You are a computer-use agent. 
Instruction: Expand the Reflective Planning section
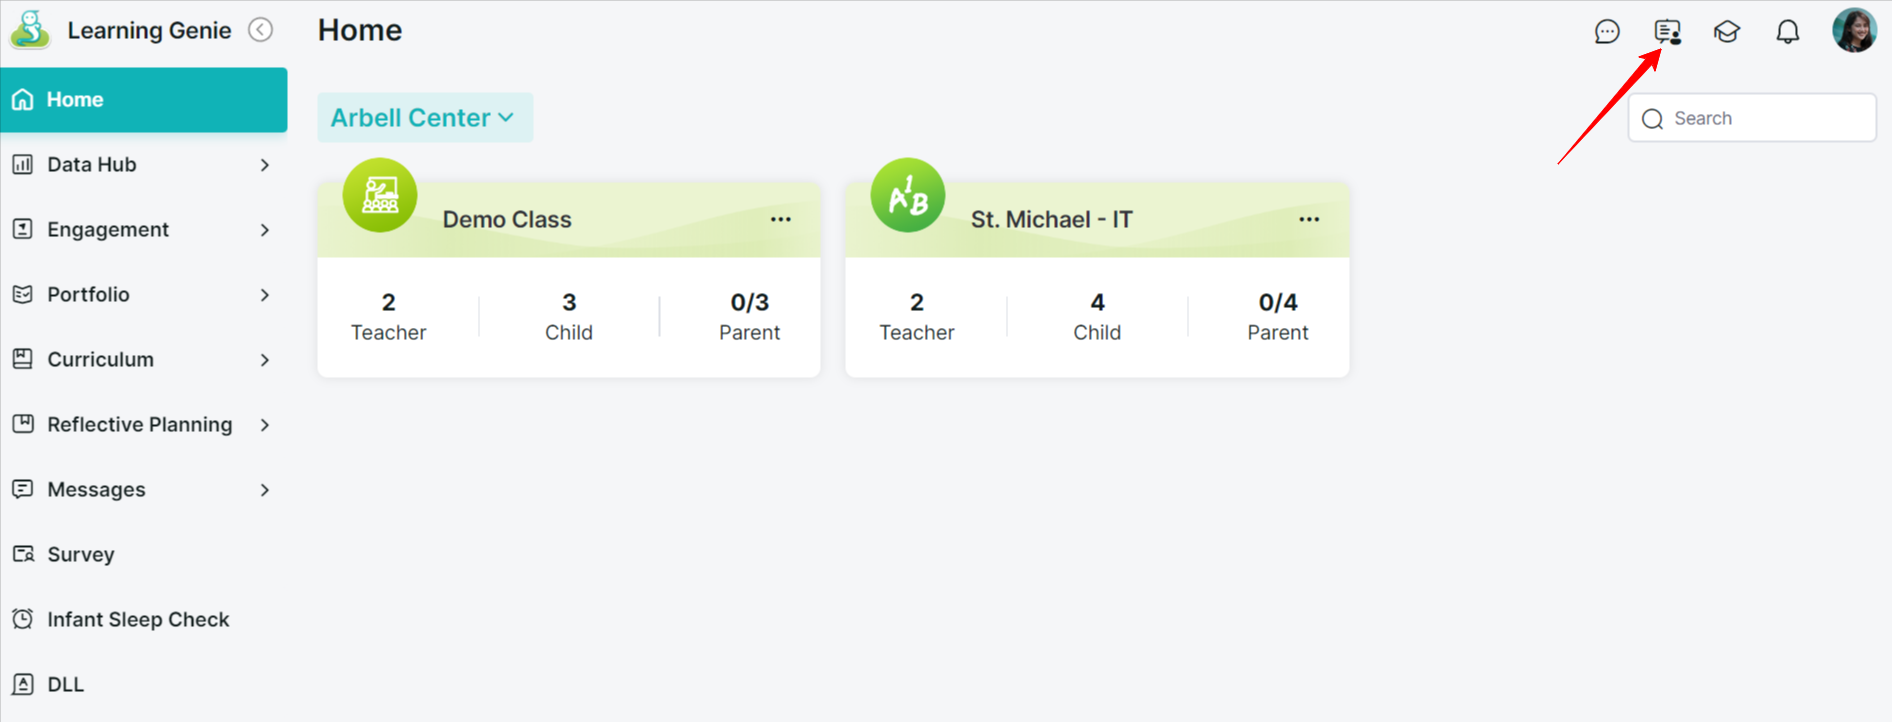tap(143, 424)
